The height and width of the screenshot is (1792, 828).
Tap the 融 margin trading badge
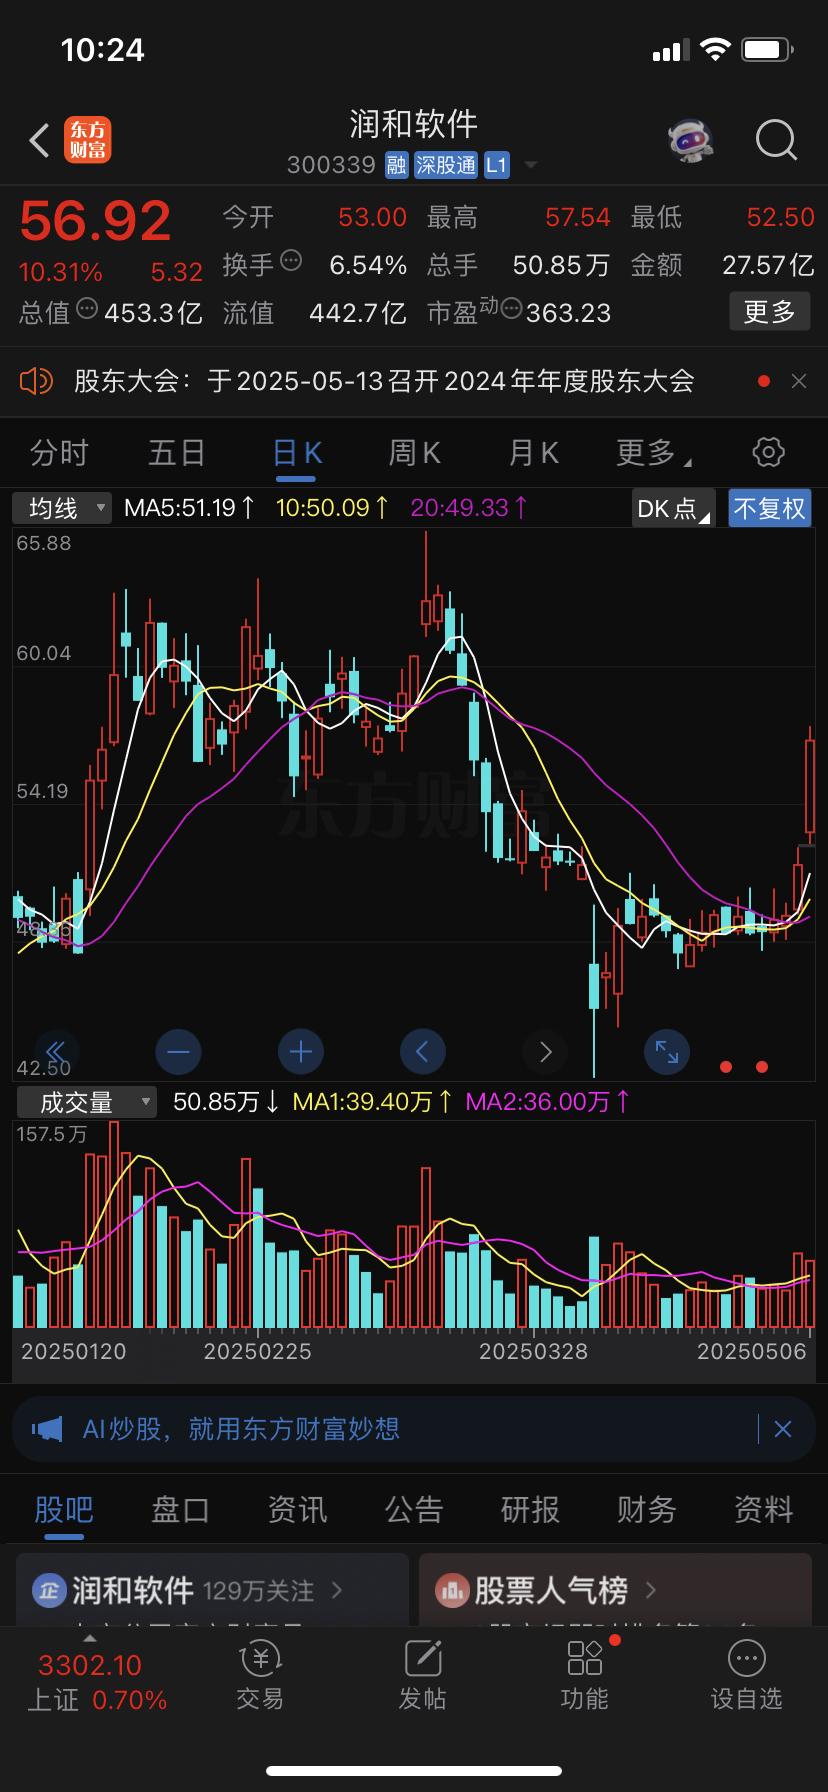click(x=397, y=165)
